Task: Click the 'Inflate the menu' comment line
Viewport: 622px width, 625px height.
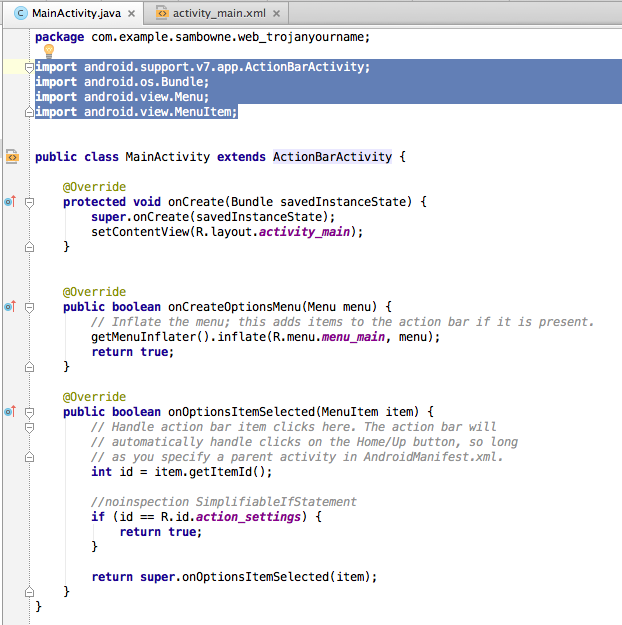Action: [342, 322]
